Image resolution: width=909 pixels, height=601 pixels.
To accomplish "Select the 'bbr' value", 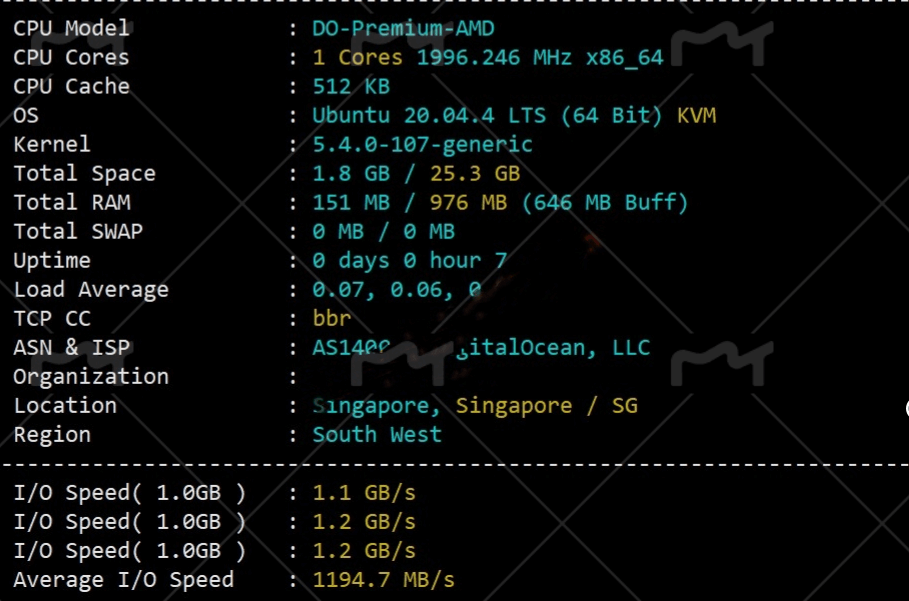I will click(x=332, y=318).
